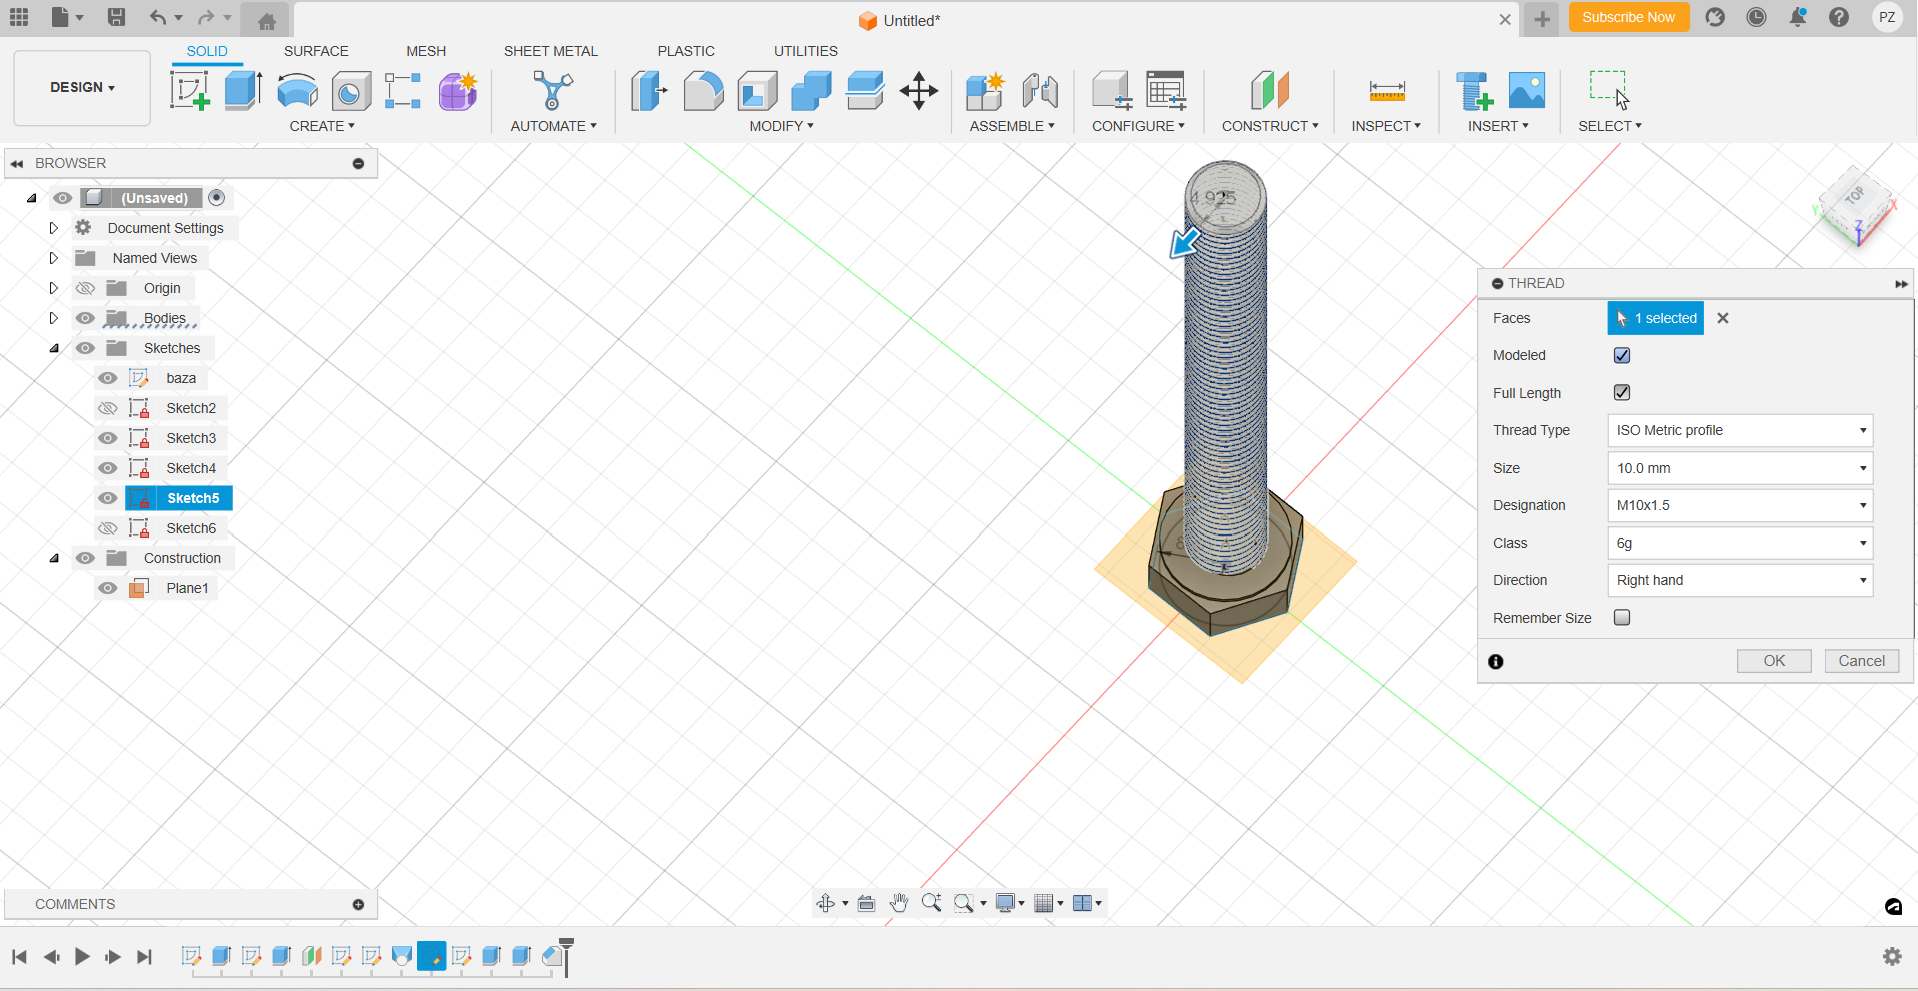Click the Create Sketch tool icon
Screen dimensions: 1918x991
(x=189, y=91)
